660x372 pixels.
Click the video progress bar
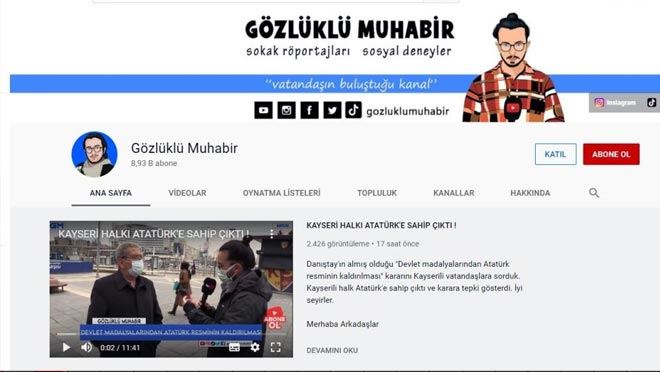171,334
